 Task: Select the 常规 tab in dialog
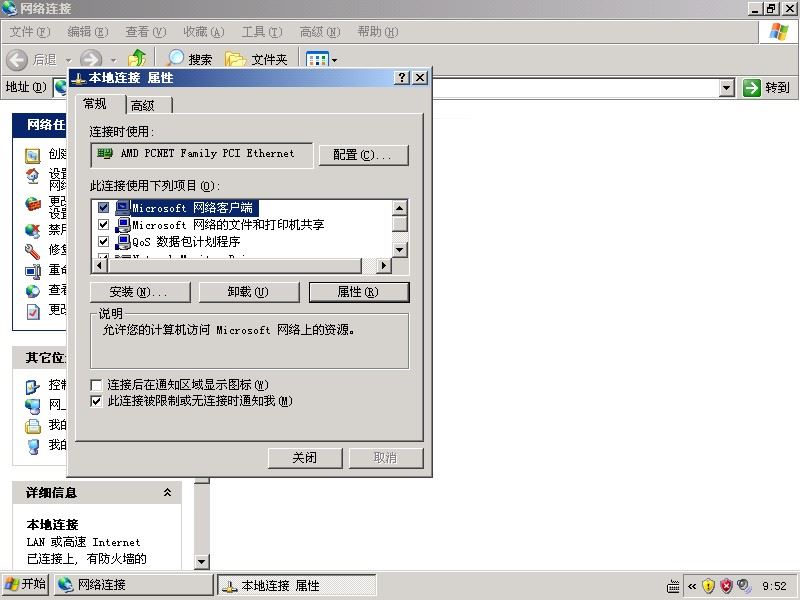pos(100,104)
